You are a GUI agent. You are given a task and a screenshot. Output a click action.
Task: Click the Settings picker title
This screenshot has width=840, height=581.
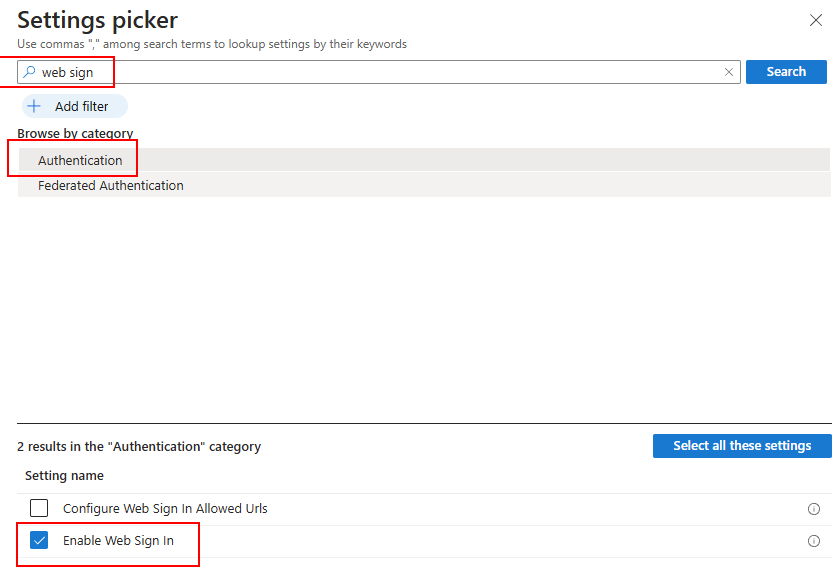[x=98, y=20]
